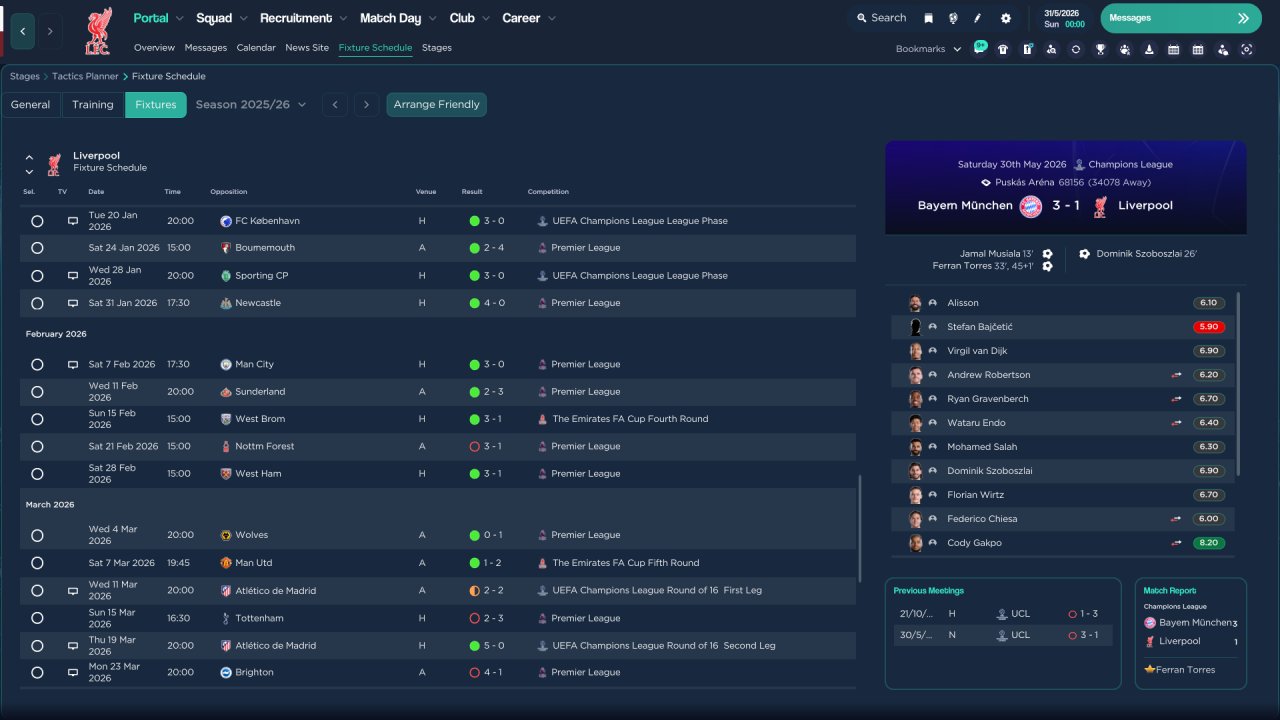This screenshot has height=720, width=1280.
Task: Click the Search field
Action: tap(880, 18)
